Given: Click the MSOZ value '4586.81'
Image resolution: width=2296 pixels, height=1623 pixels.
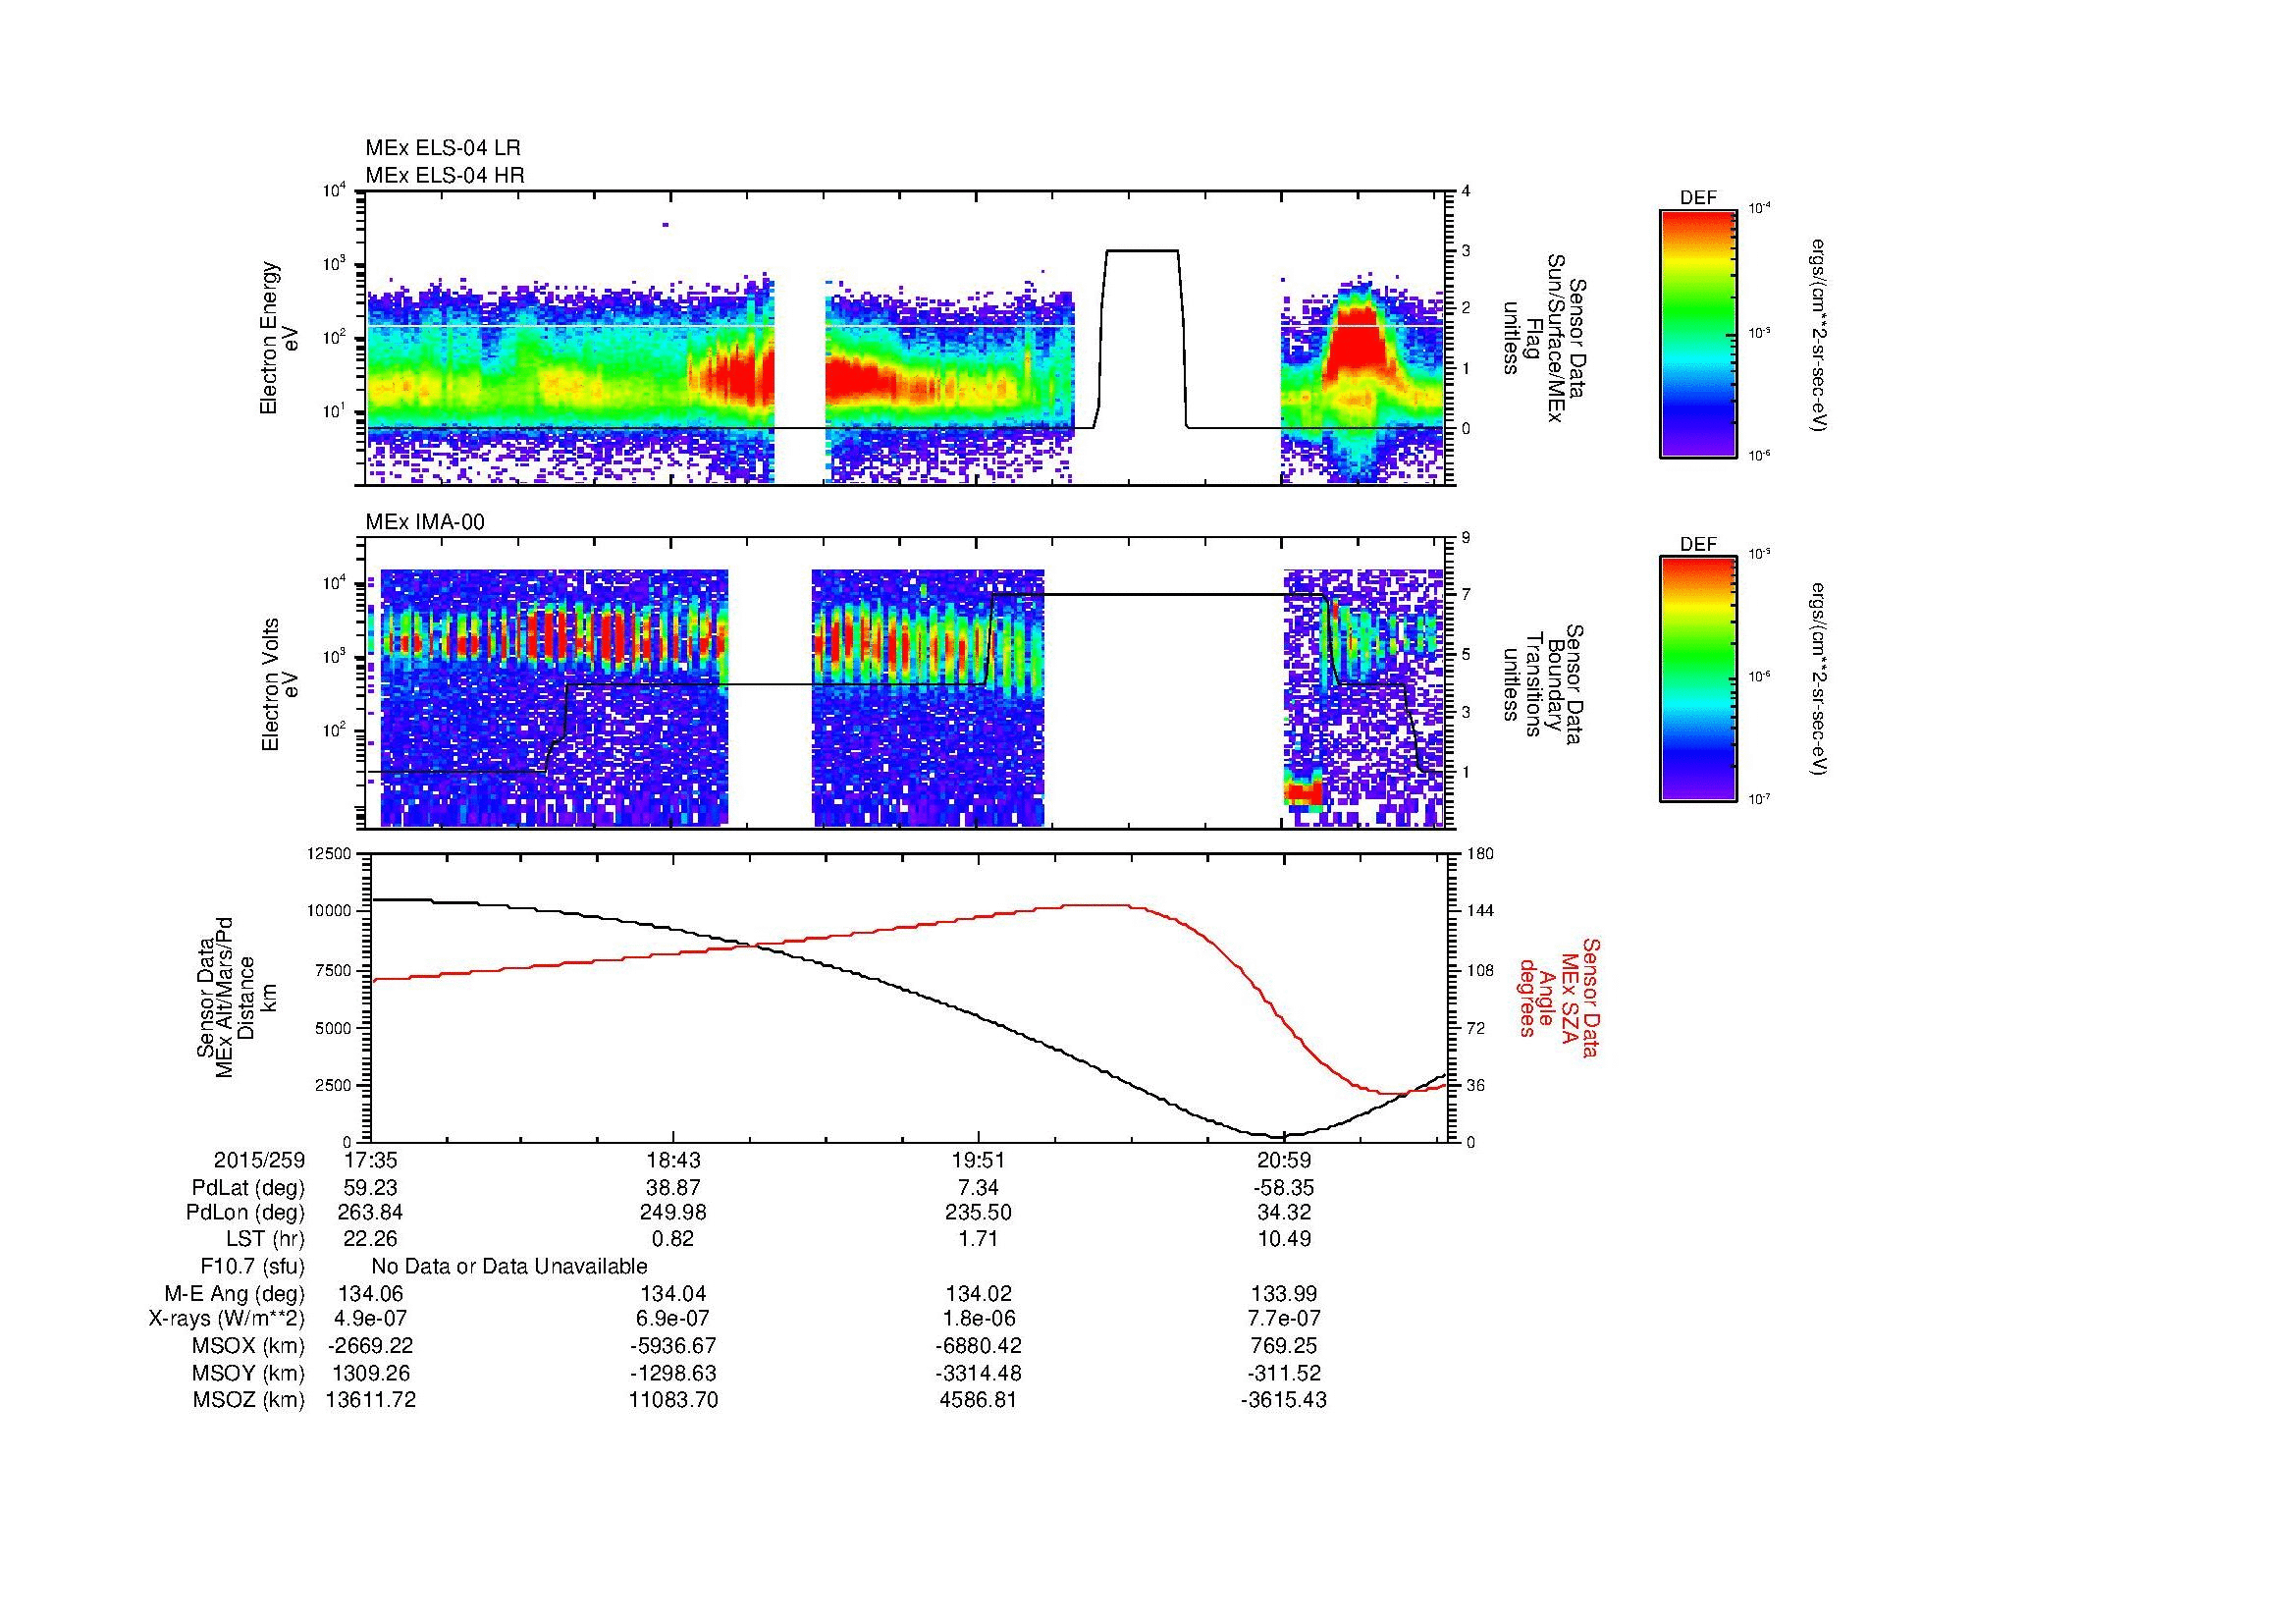Looking at the screenshot, I should coord(978,1400).
